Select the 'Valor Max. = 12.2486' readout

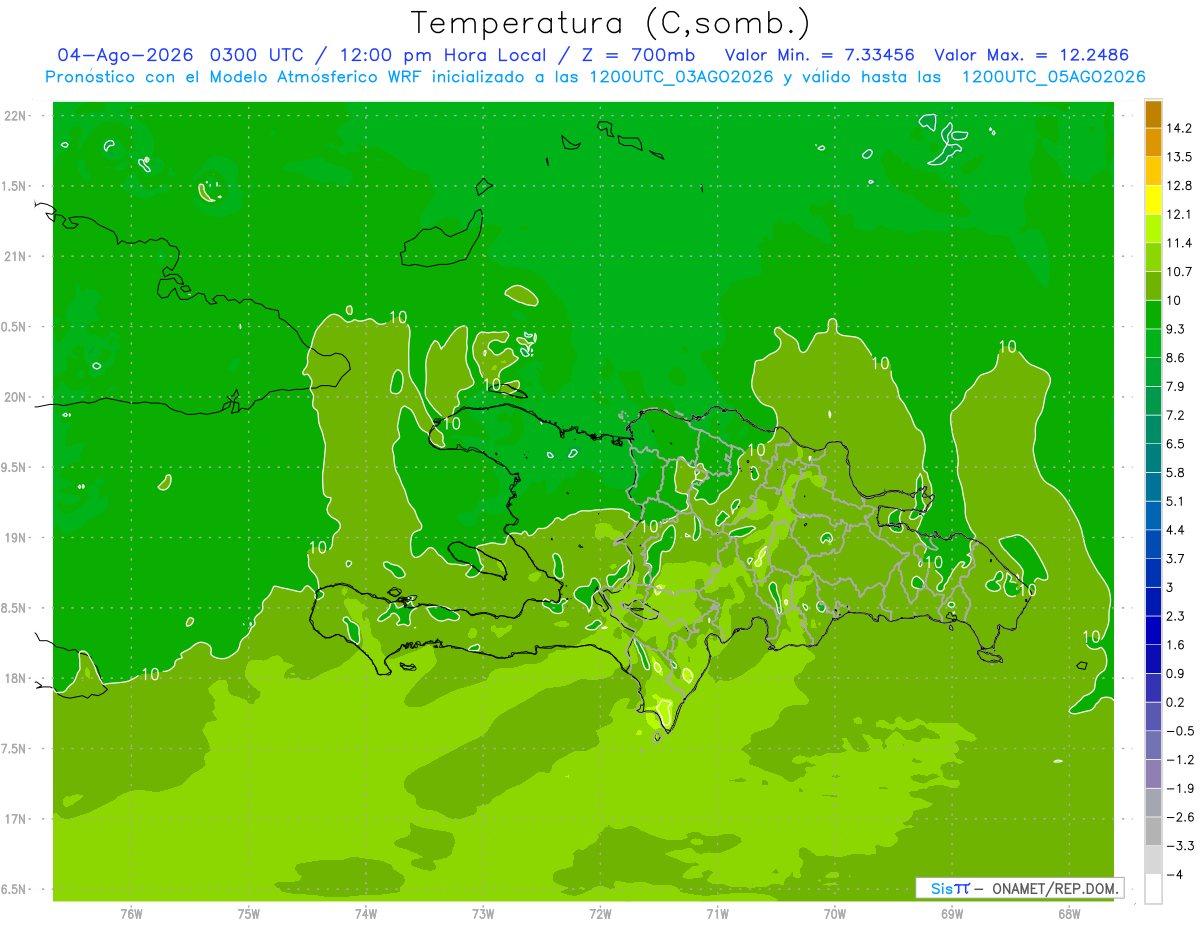(x=1031, y=55)
